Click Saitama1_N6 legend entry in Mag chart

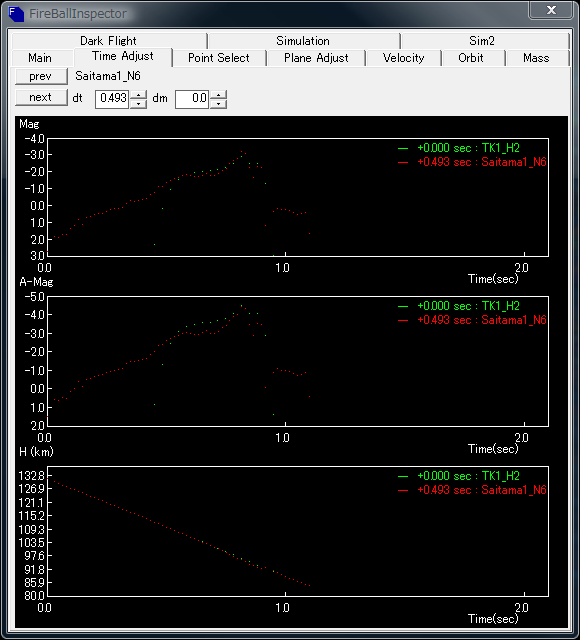(x=472, y=162)
